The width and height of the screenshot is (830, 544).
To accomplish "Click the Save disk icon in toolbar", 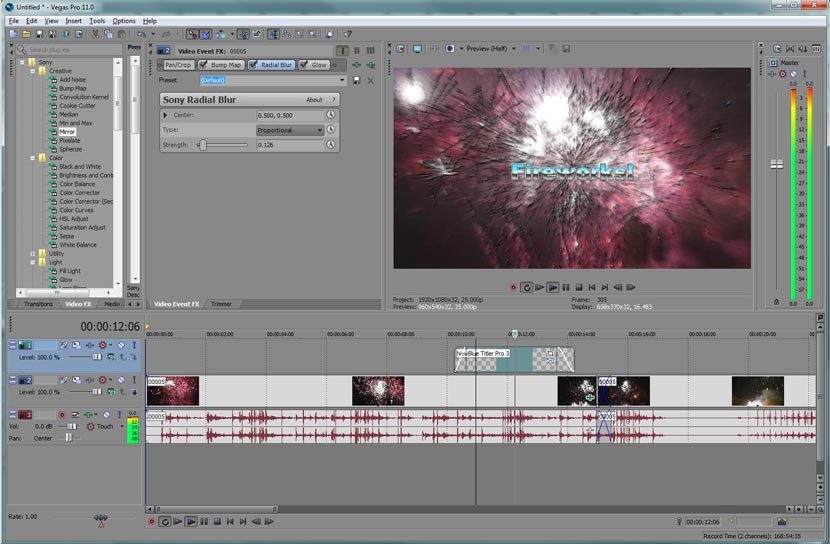I will click(39, 34).
